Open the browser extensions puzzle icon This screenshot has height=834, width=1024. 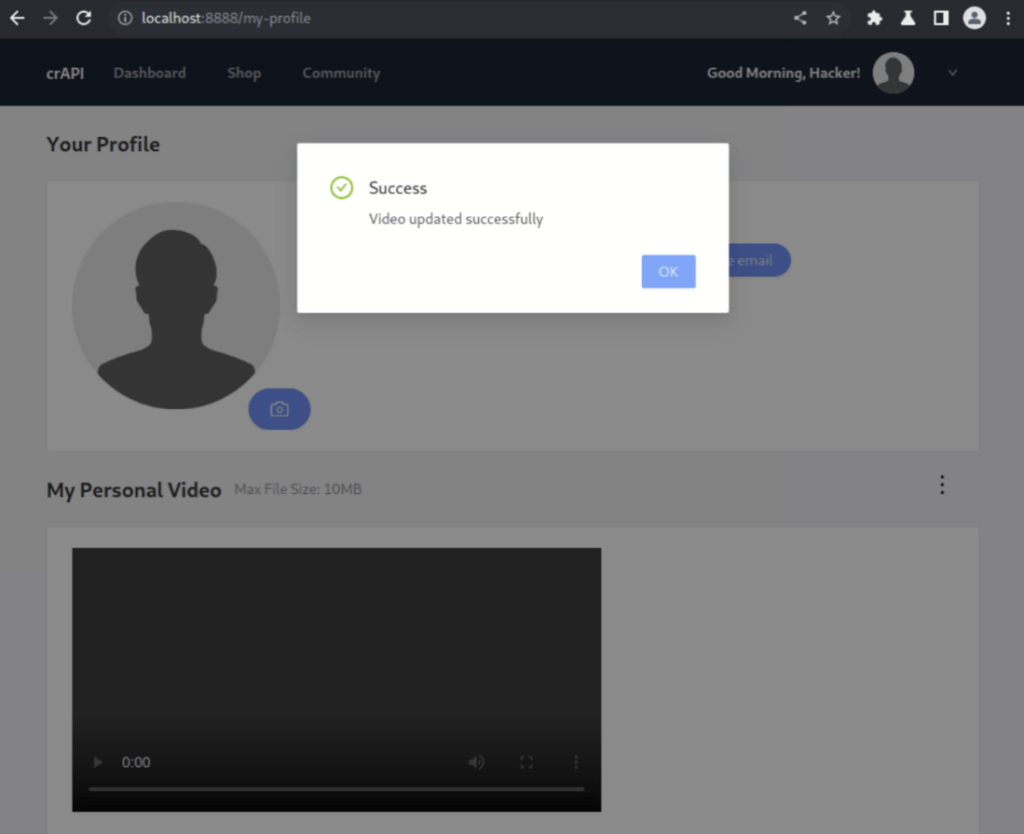874,18
